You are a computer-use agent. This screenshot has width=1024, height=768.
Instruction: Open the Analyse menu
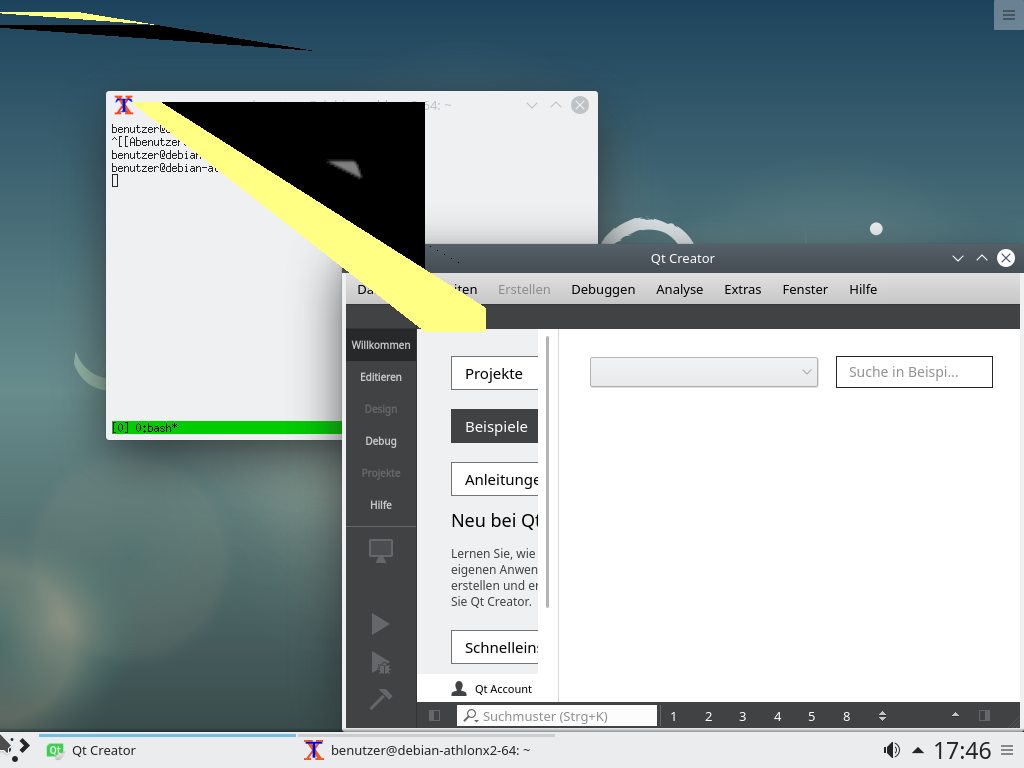pyautogui.click(x=679, y=289)
